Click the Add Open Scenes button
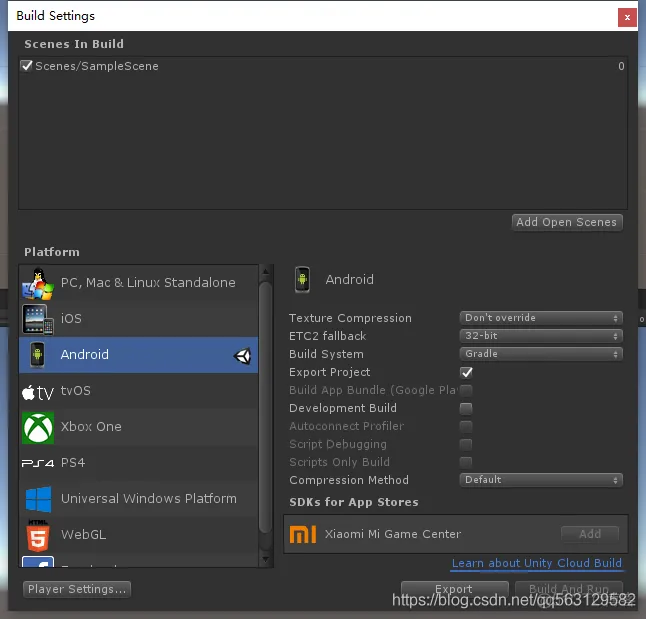The width and height of the screenshot is (646, 619). [567, 223]
